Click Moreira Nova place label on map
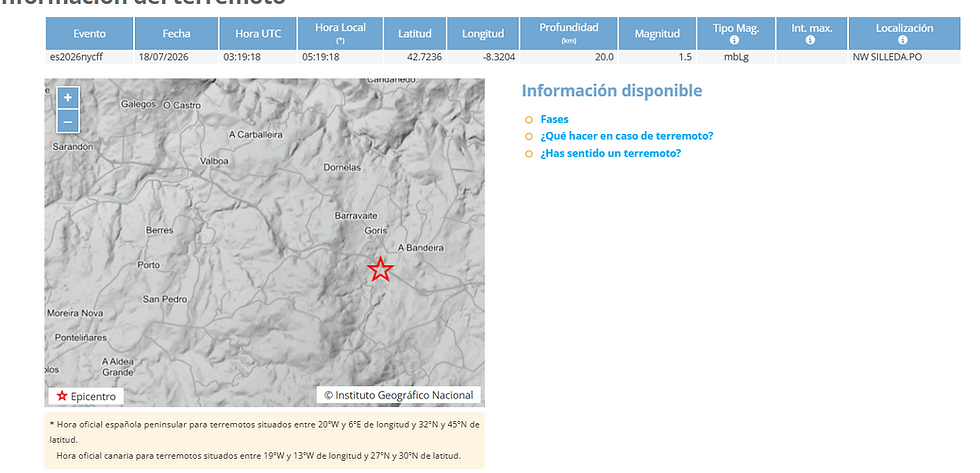 (75, 313)
